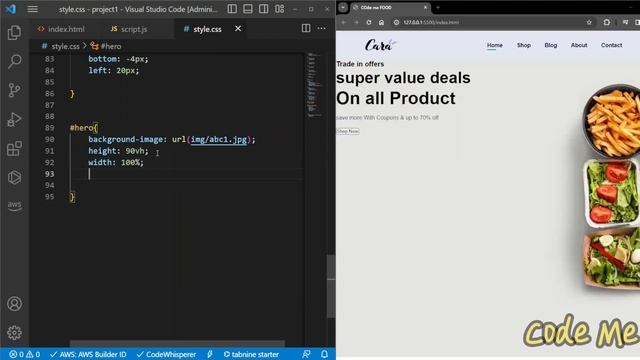Open the img/abc1.jpg link in code
The width and height of the screenshot is (640, 360).
click(219, 140)
